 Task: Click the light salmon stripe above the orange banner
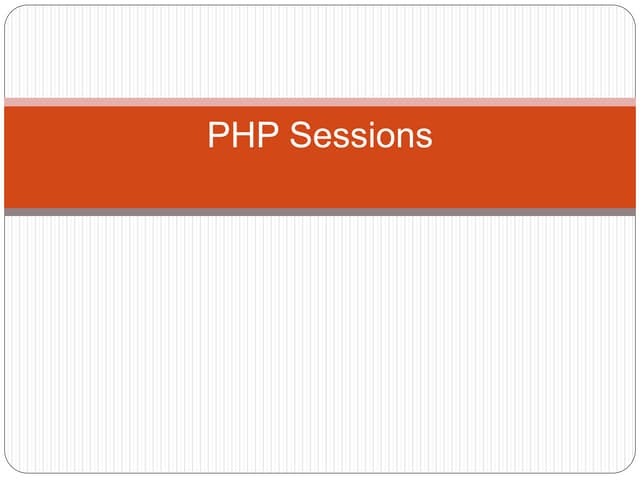tap(320, 102)
